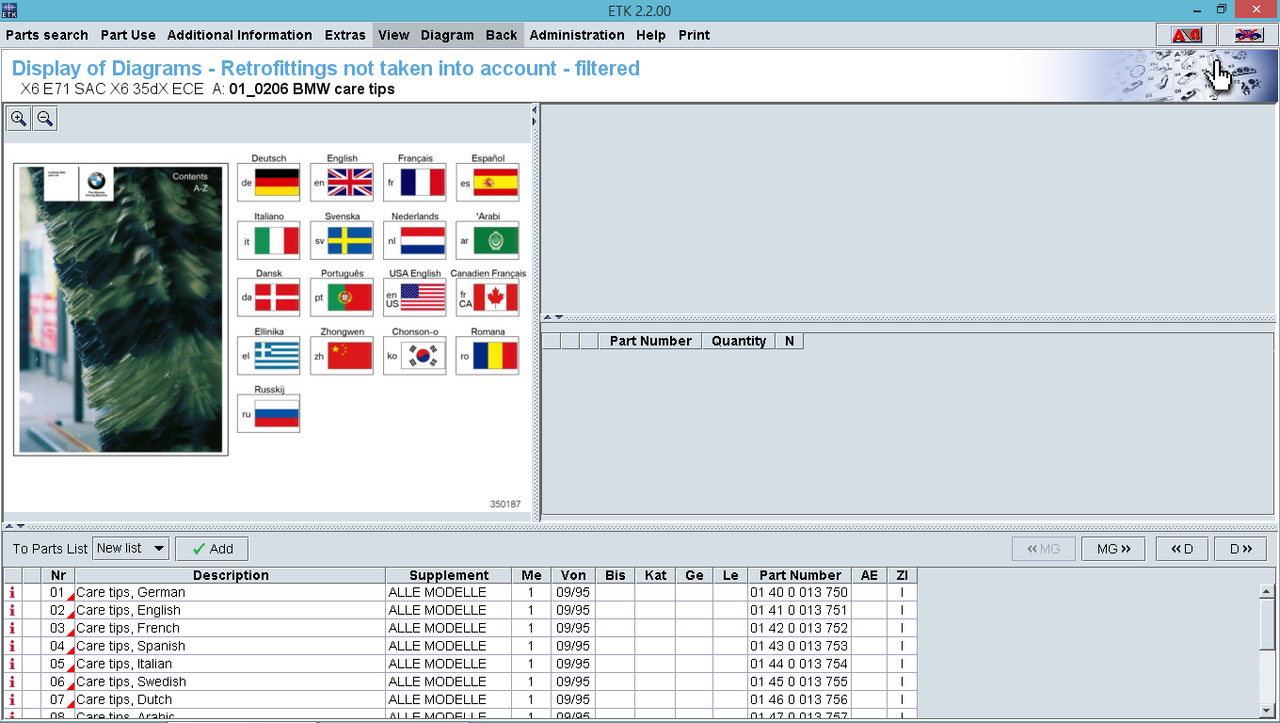Viewport: 1280px width, 723px height.
Task: Open the Diagram menu
Action: pos(447,35)
